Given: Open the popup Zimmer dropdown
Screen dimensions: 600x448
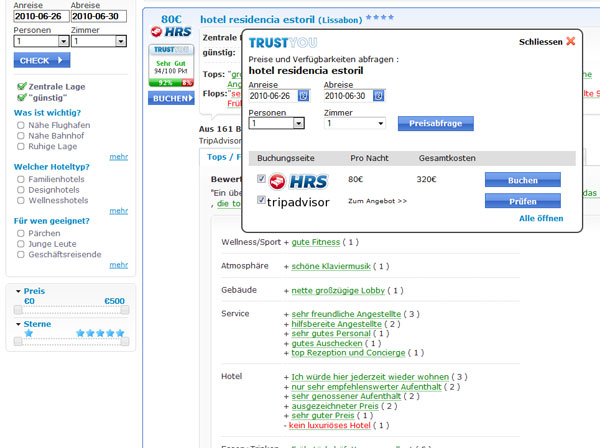Looking at the screenshot, I should click(355, 123).
